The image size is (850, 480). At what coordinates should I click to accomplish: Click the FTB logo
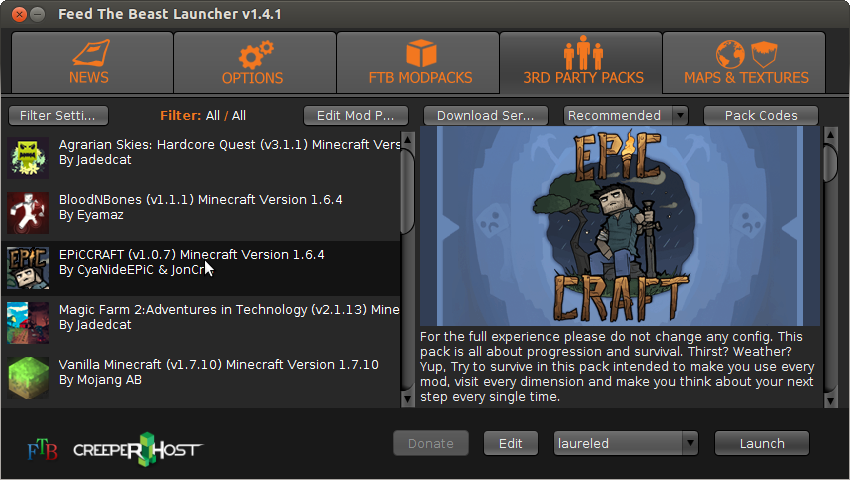click(x=42, y=450)
